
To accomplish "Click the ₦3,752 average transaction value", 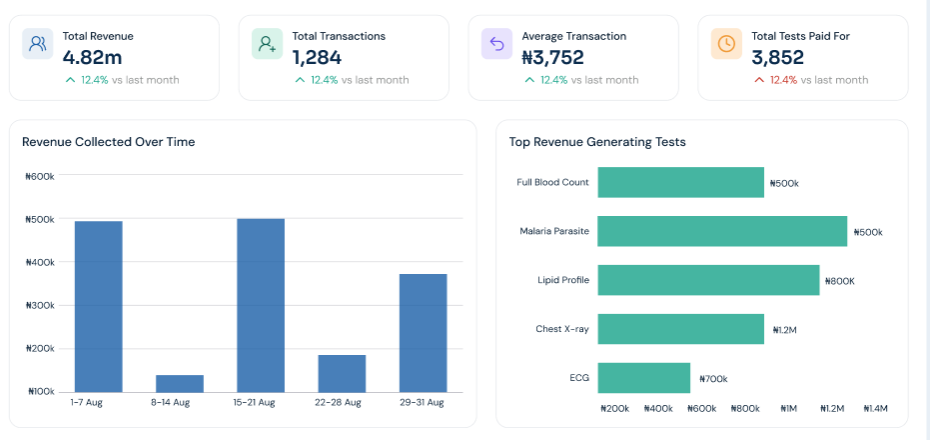I will [x=553, y=58].
